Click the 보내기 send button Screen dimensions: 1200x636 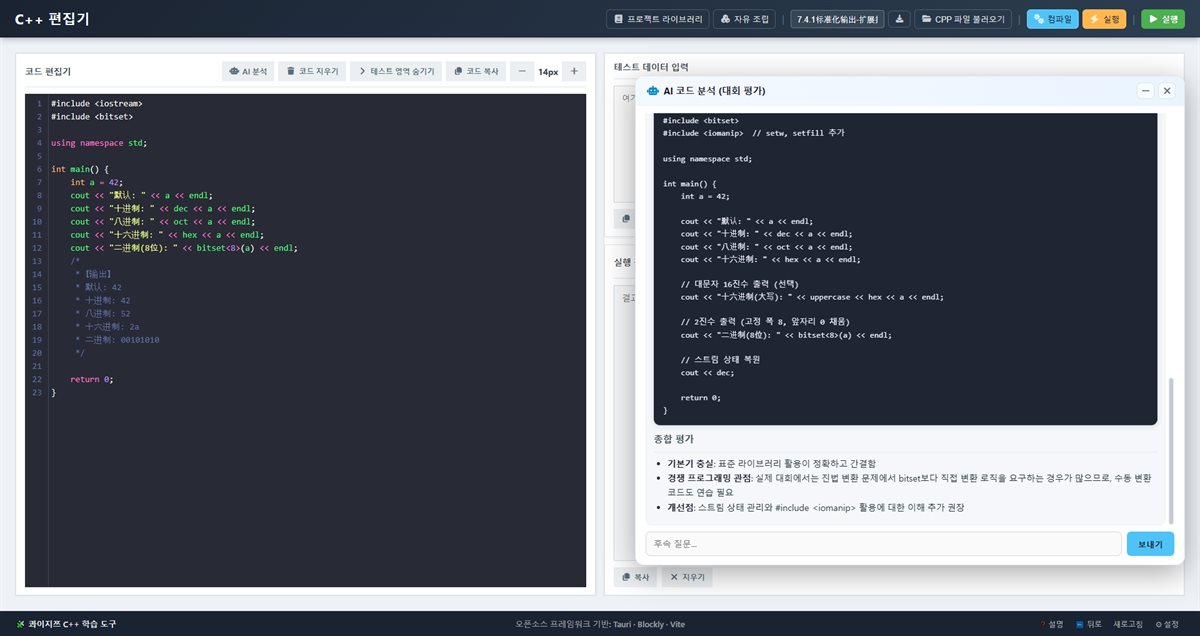pos(1150,544)
